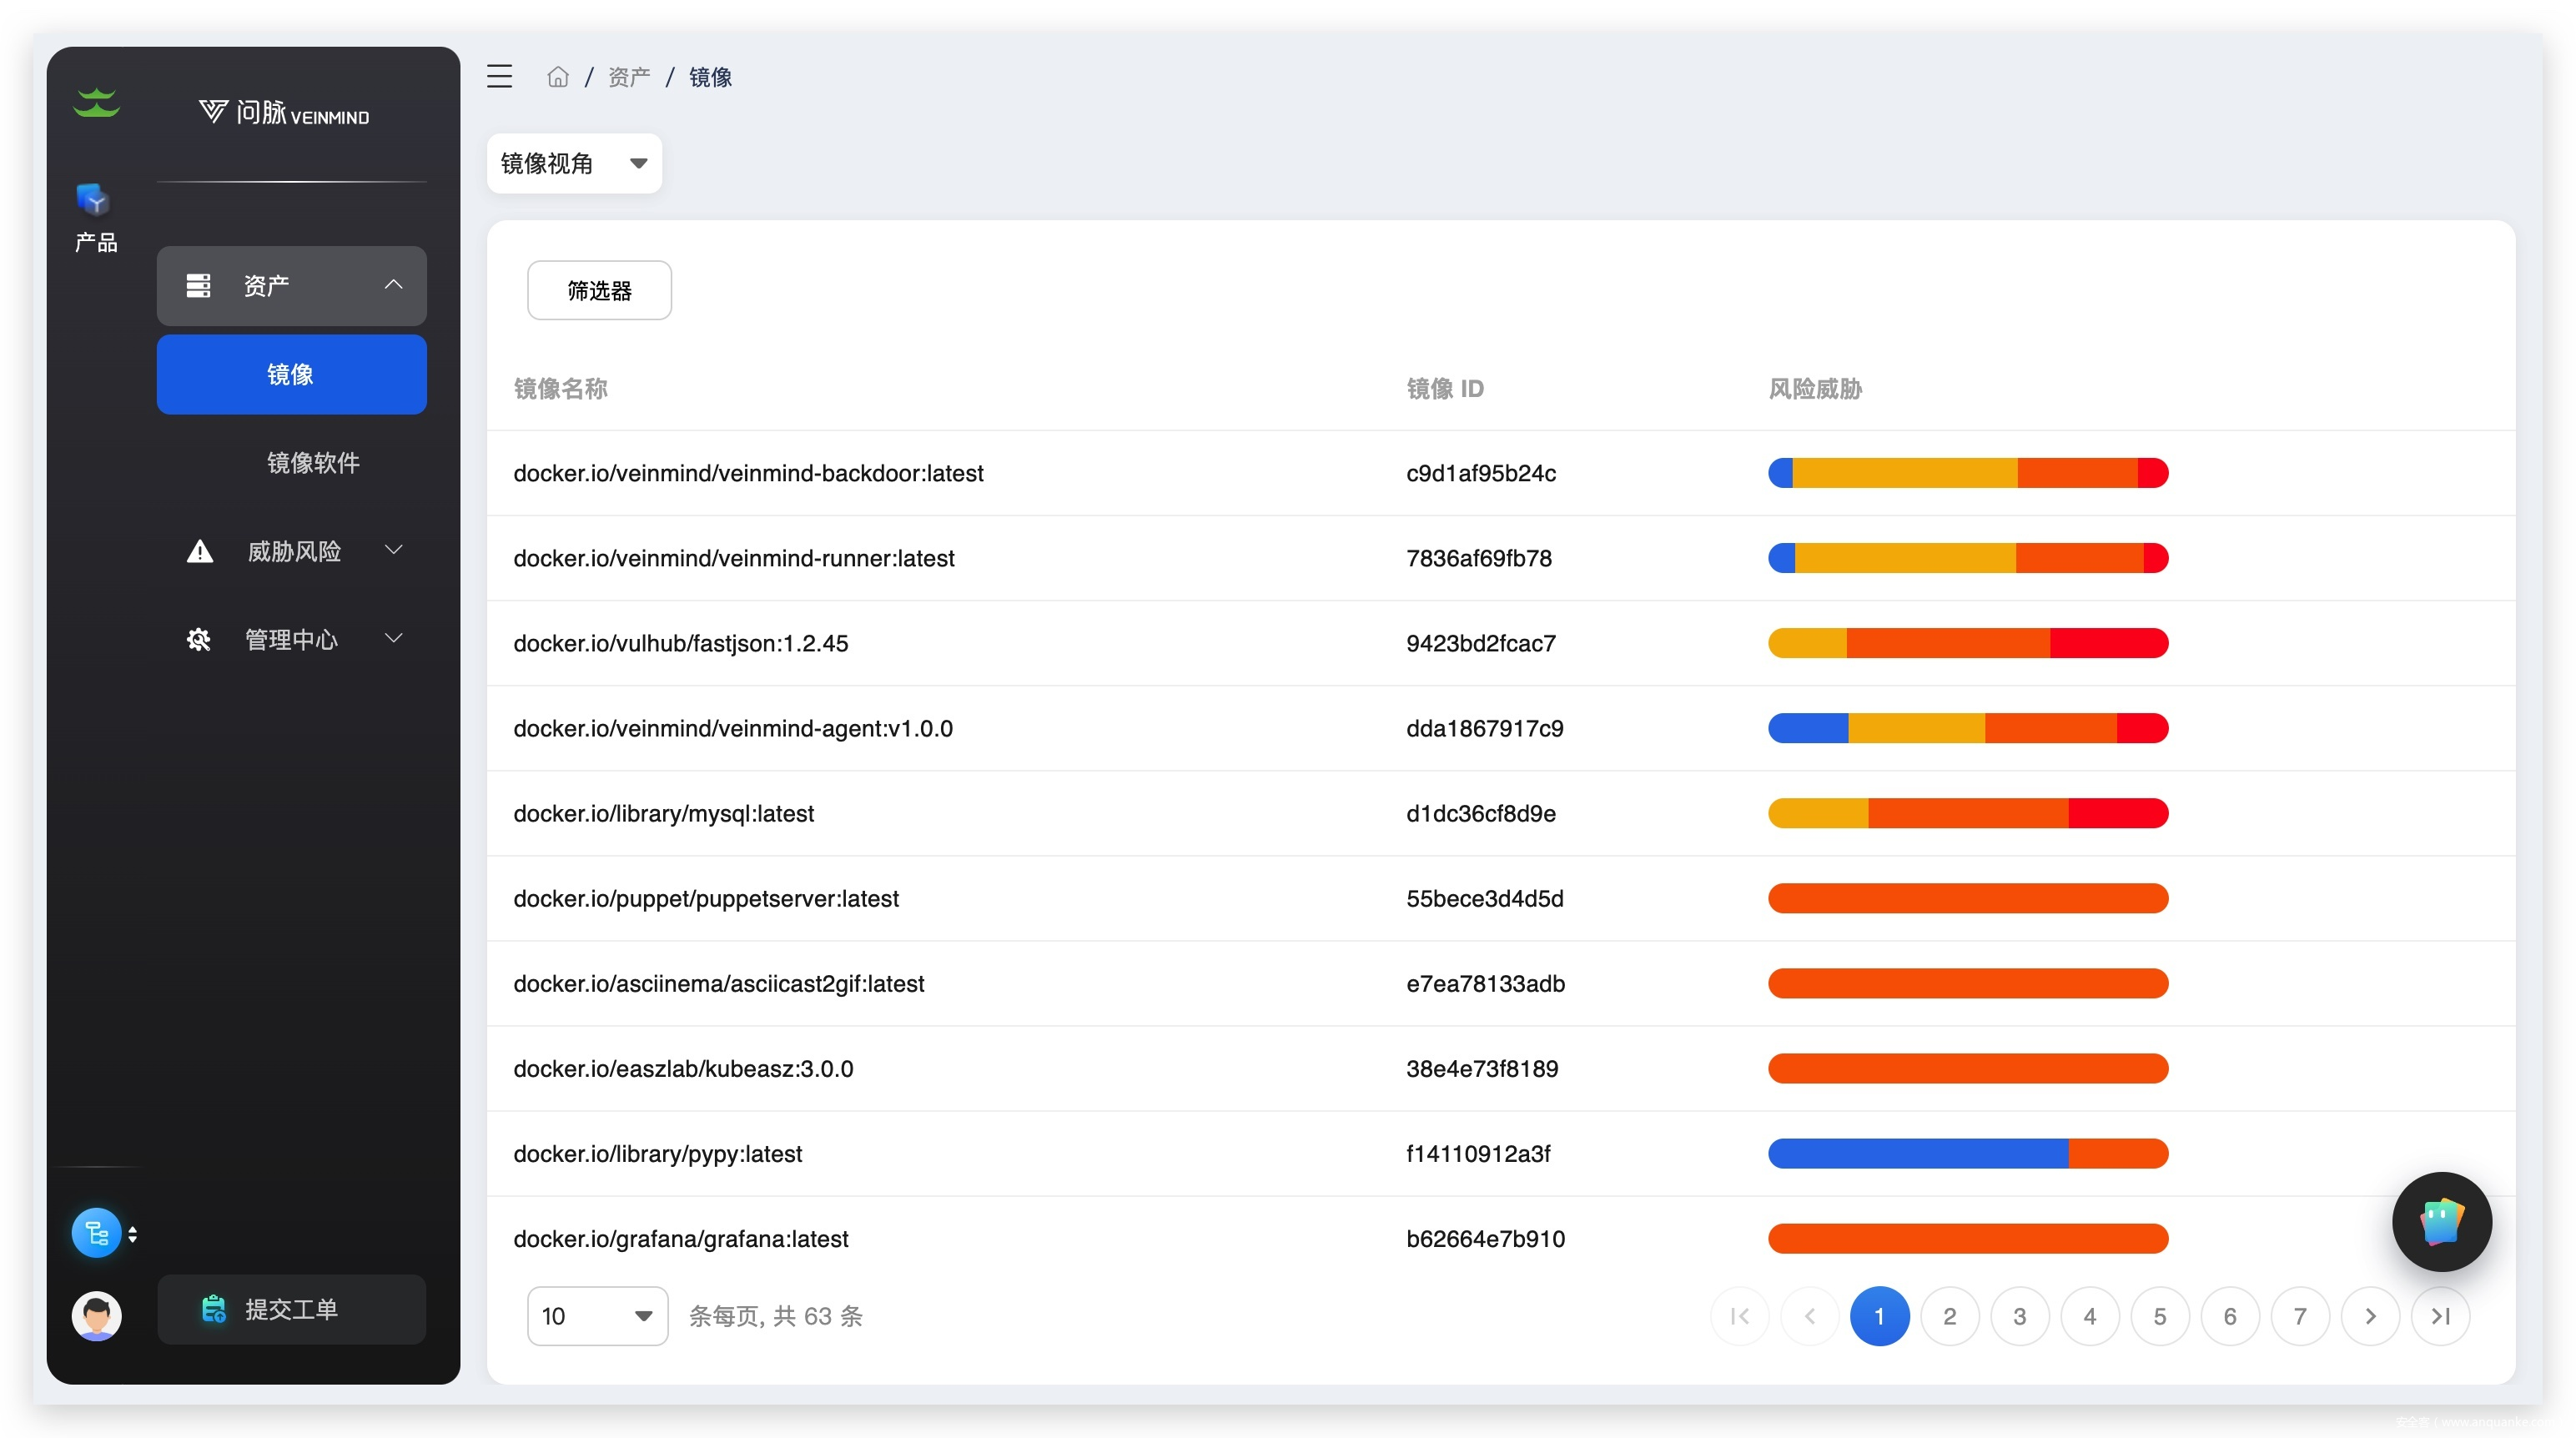Viewport: 2576px width, 1438px height.
Task: Select the 镜像软件 menu item
Action: pos(312,463)
